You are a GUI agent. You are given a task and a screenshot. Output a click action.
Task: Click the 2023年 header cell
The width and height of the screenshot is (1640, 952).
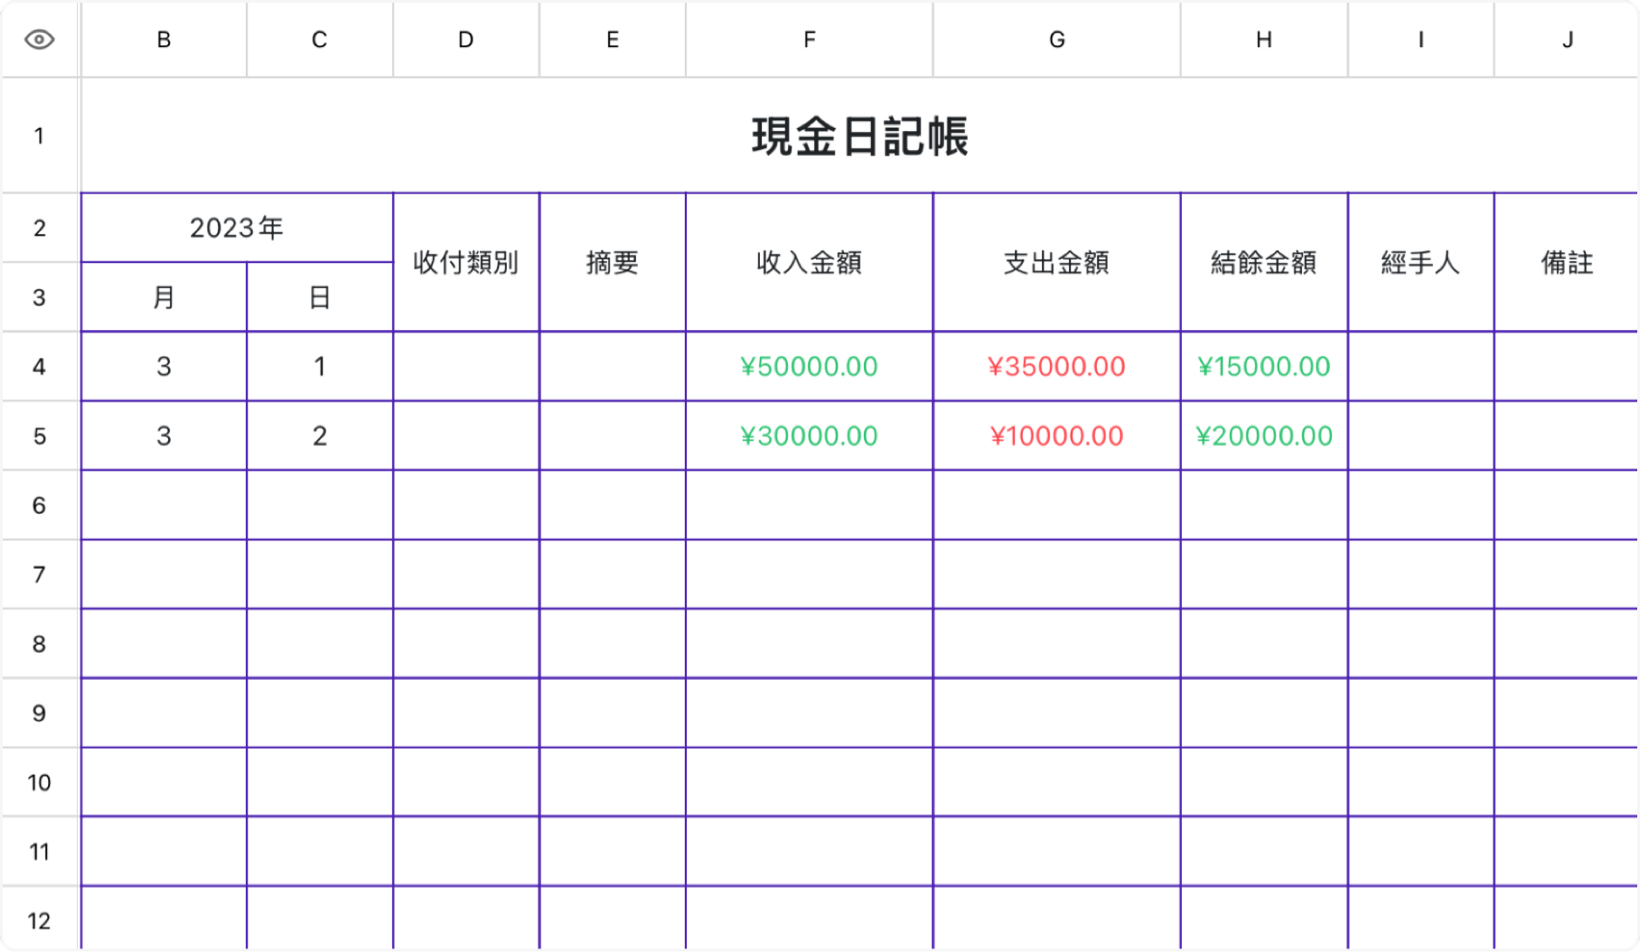pyautogui.click(x=237, y=228)
